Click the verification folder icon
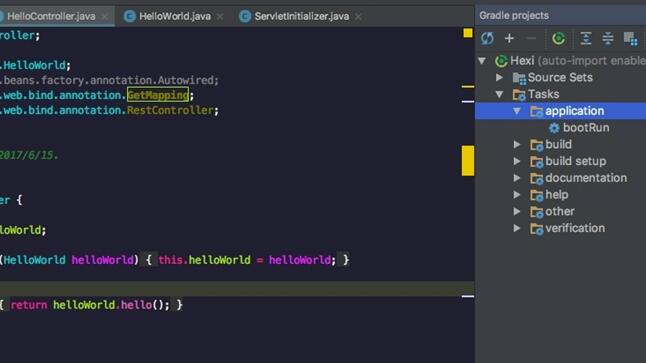646x363 pixels. (x=536, y=229)
